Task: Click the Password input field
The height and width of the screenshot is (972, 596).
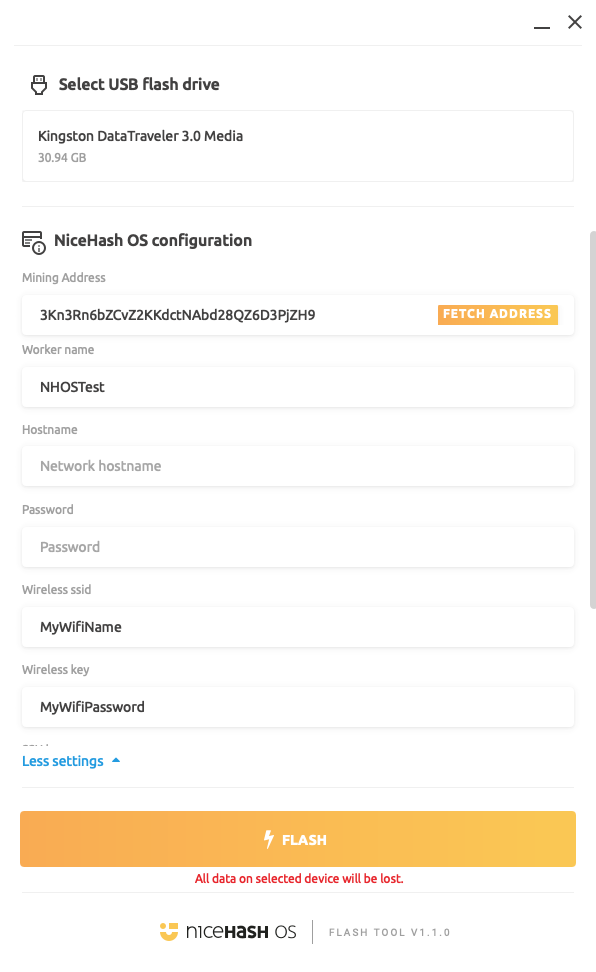Action: (x=298, y=546)
